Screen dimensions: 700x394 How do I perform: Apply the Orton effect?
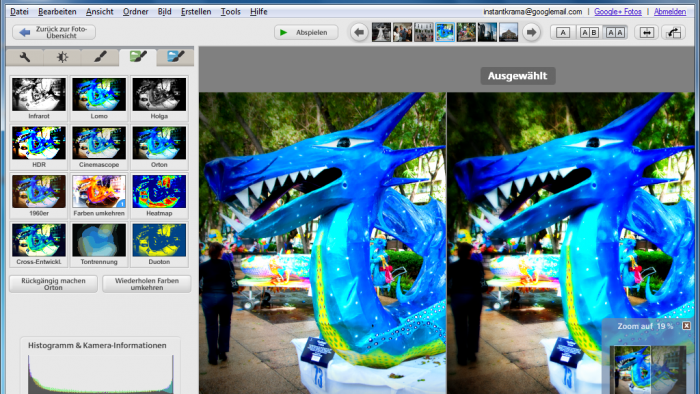(159, 147)
